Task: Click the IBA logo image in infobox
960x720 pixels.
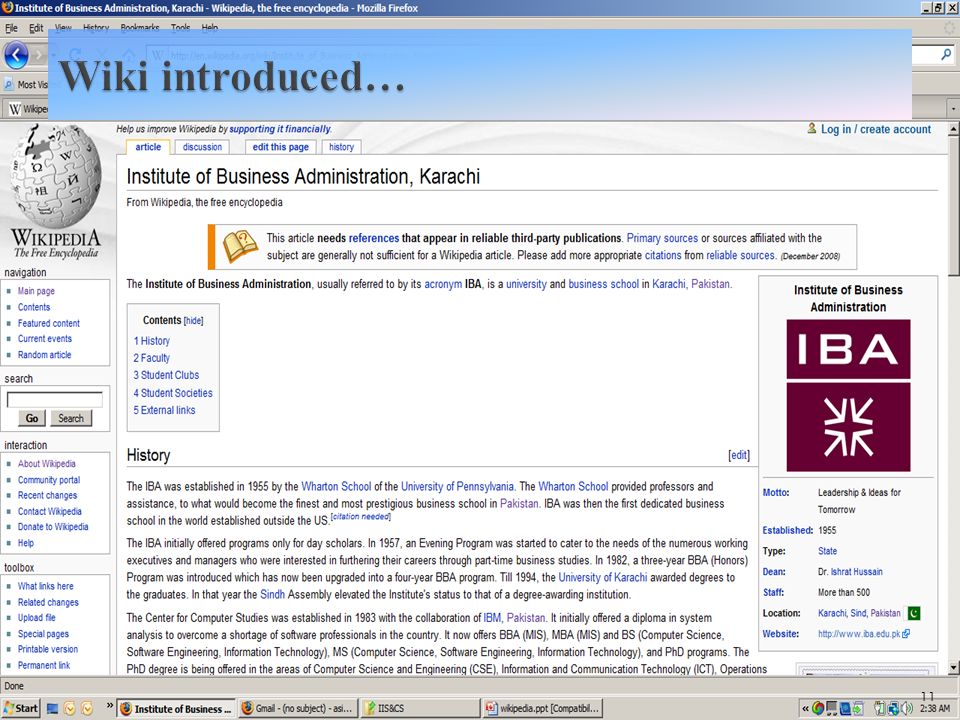Action: coord(848,395)
